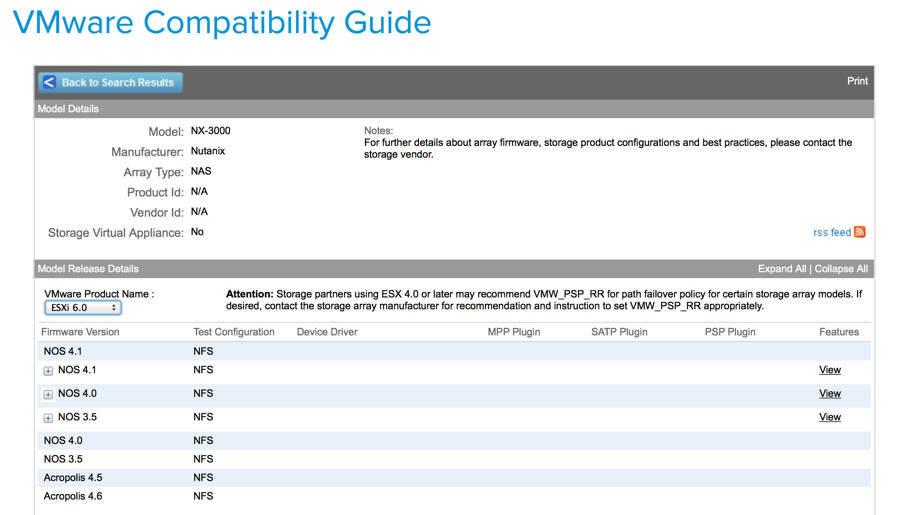900x515 pixels.
Task: Click Collapse All
Action: pos(841,269)
